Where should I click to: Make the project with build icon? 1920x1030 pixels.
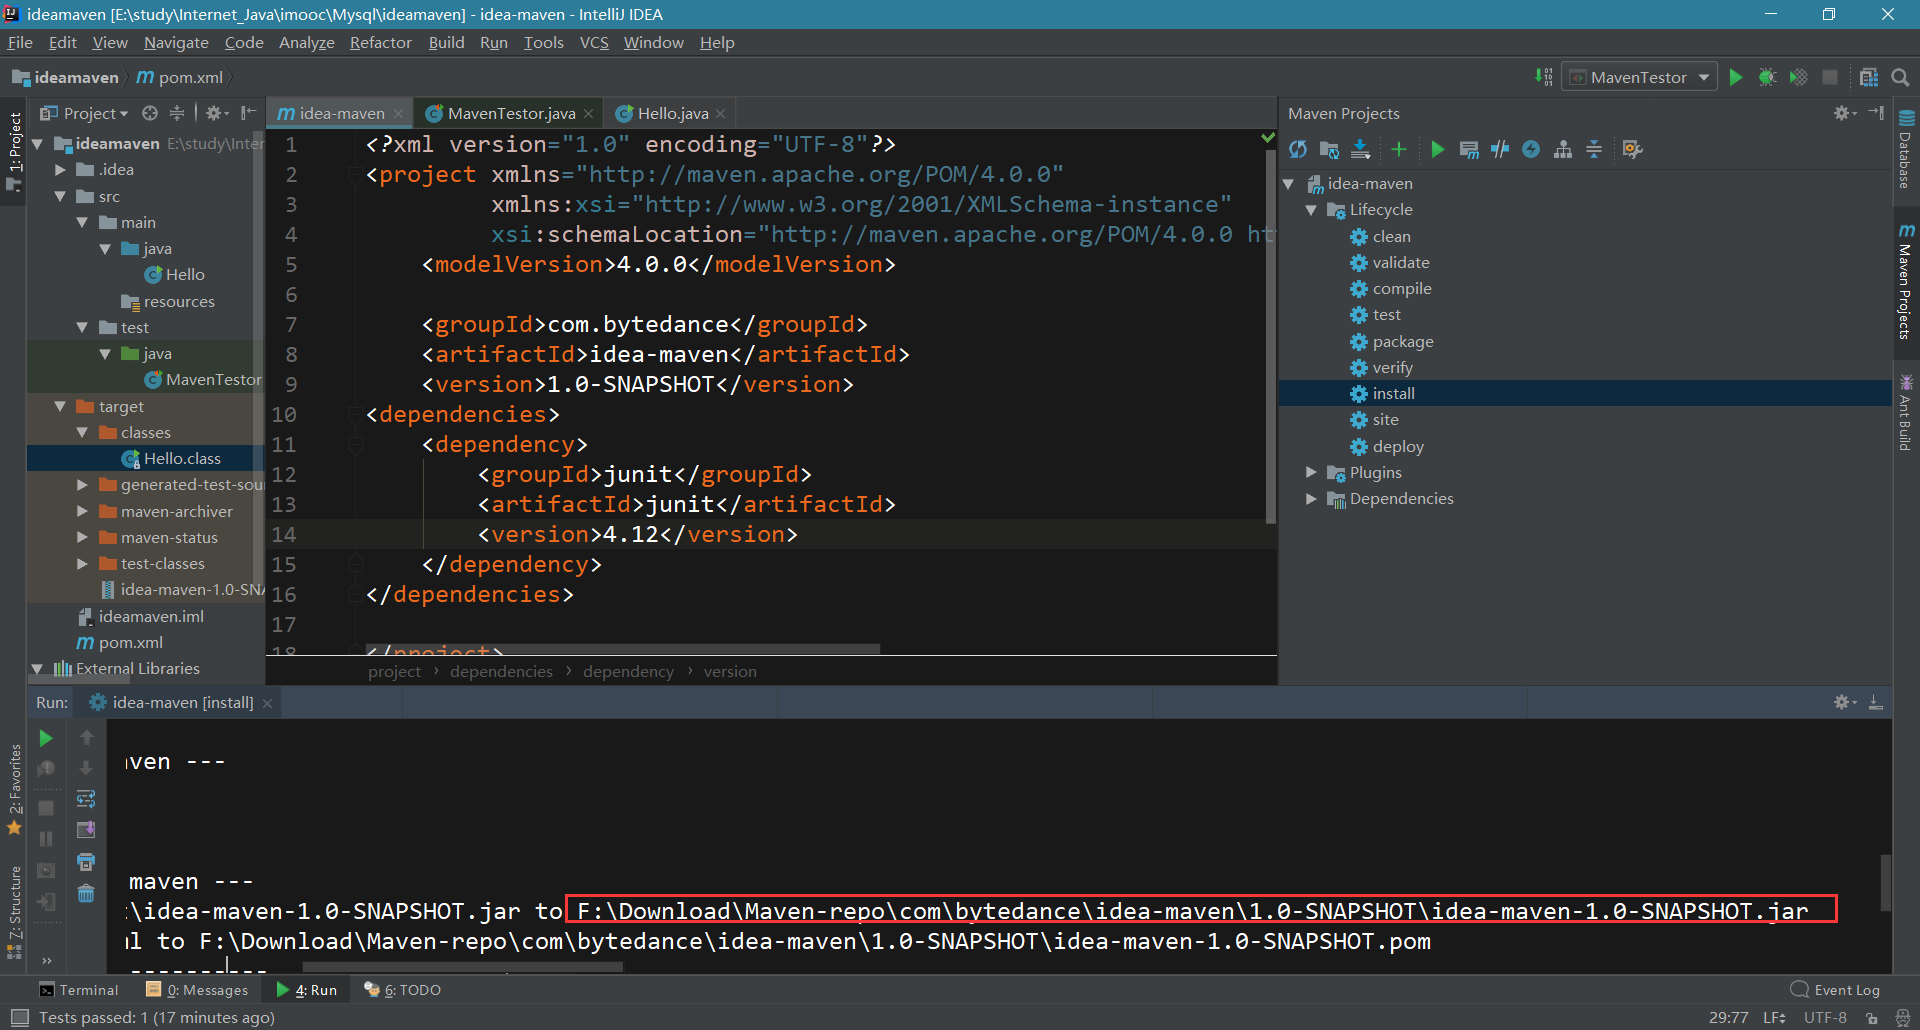[x=1544, y=77]
